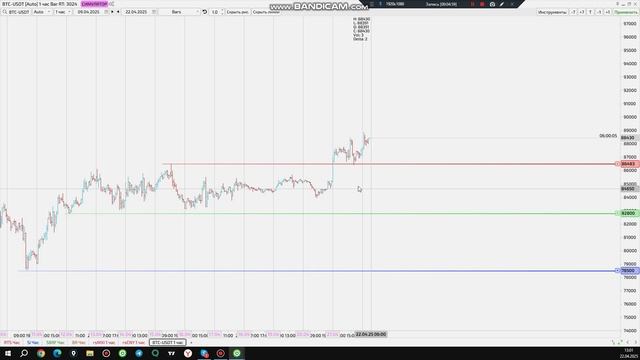The height and width of the screenshot is (360, 640).
Task: Open Yandex Browser from taskbar
Action: (x=188, y=353)
